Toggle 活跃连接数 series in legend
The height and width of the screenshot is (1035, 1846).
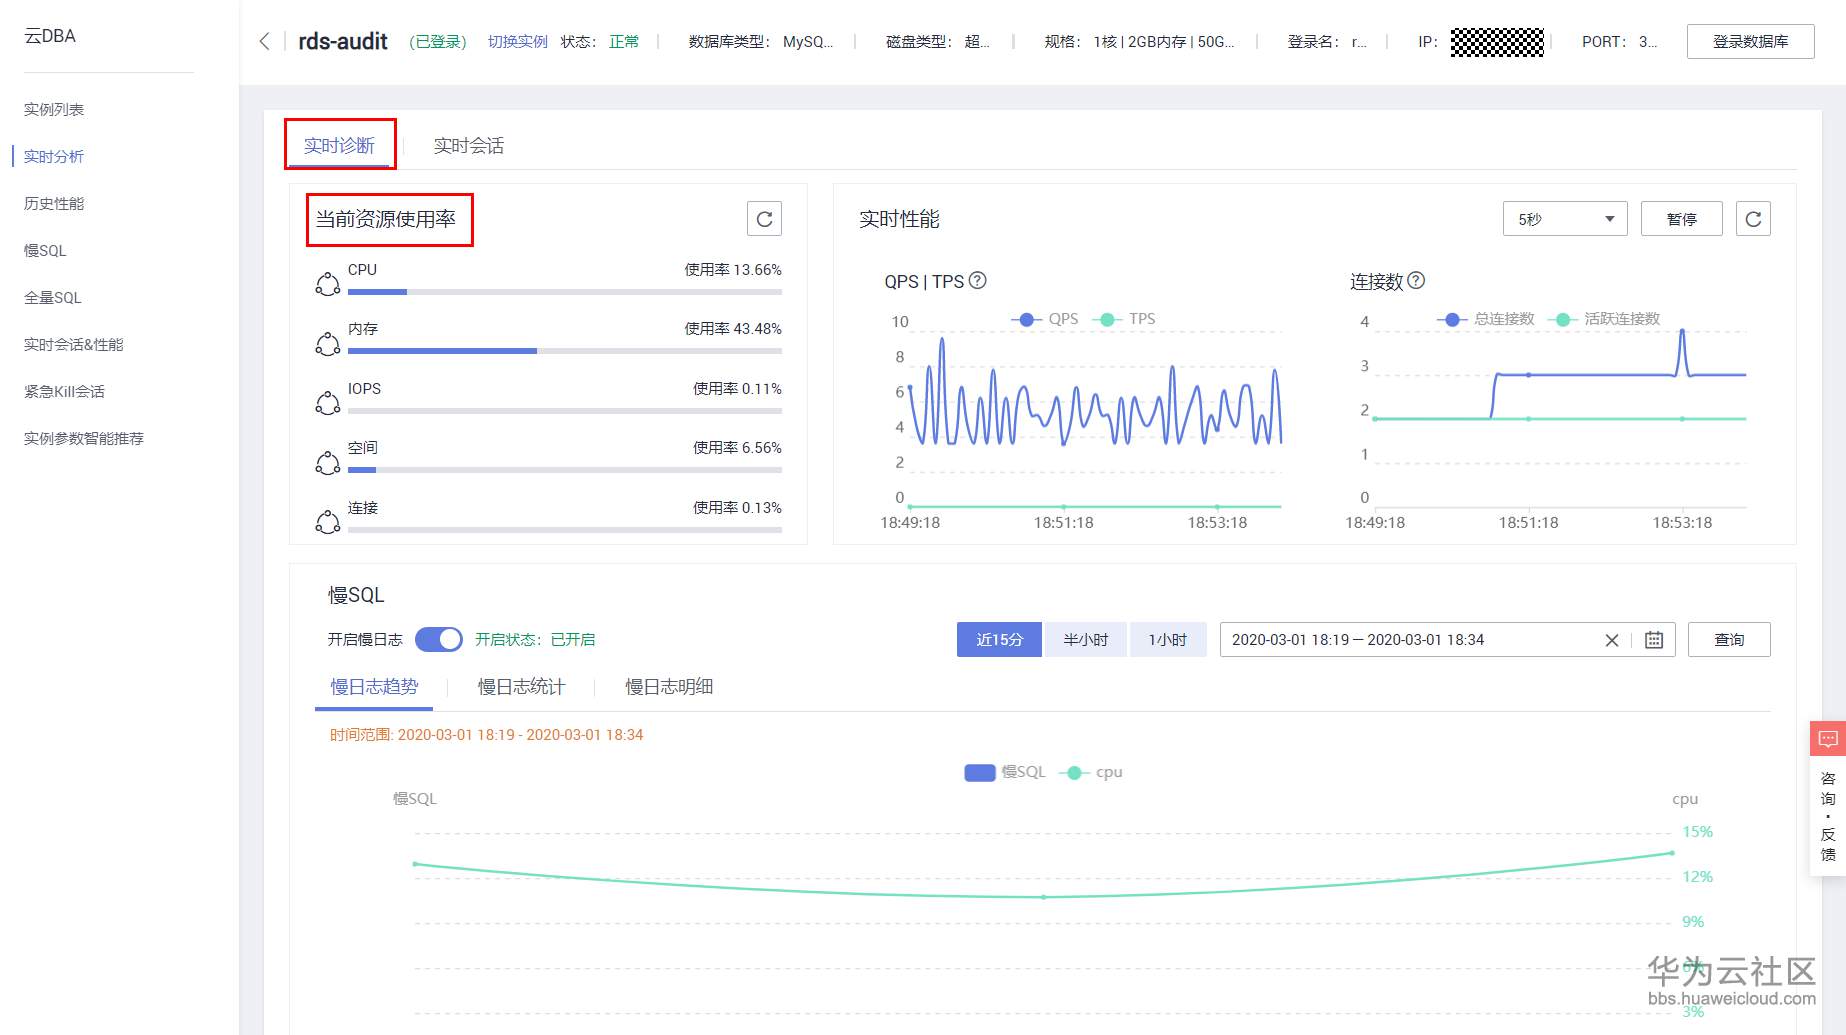(1604, 319)
